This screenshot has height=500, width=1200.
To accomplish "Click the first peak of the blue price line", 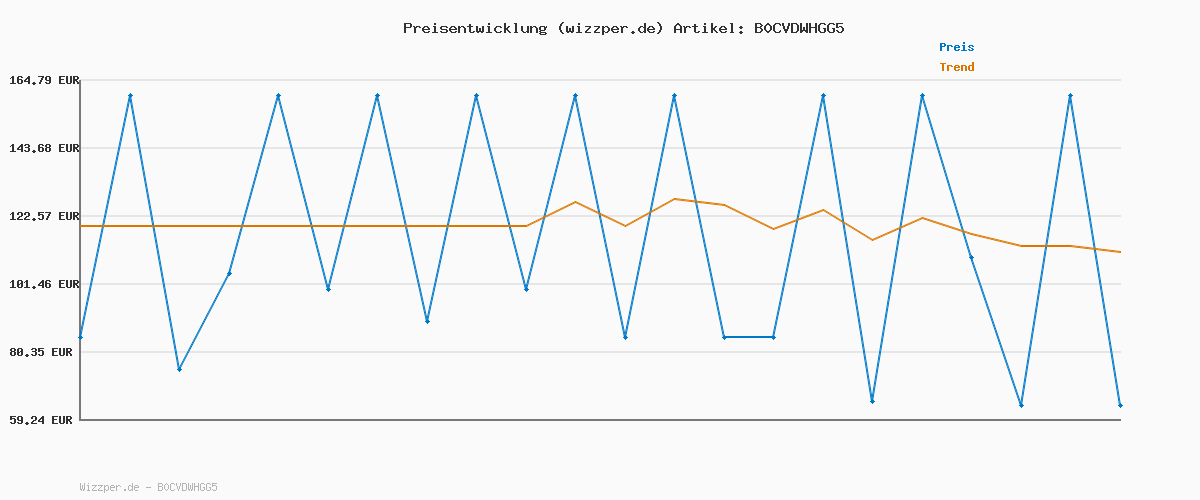I will tap(130, 96).
